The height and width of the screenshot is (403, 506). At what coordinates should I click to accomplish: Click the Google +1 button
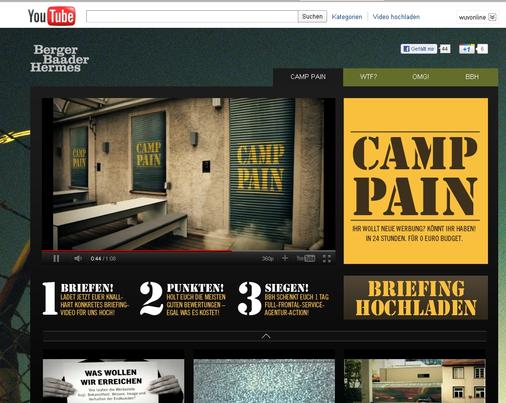click(x=467, y=49)
